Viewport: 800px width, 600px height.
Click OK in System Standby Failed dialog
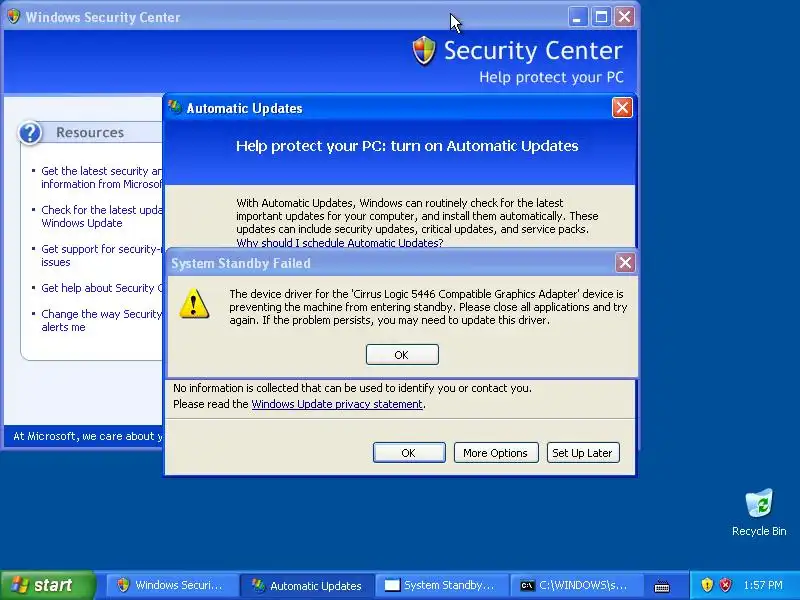tap(402, 355)
